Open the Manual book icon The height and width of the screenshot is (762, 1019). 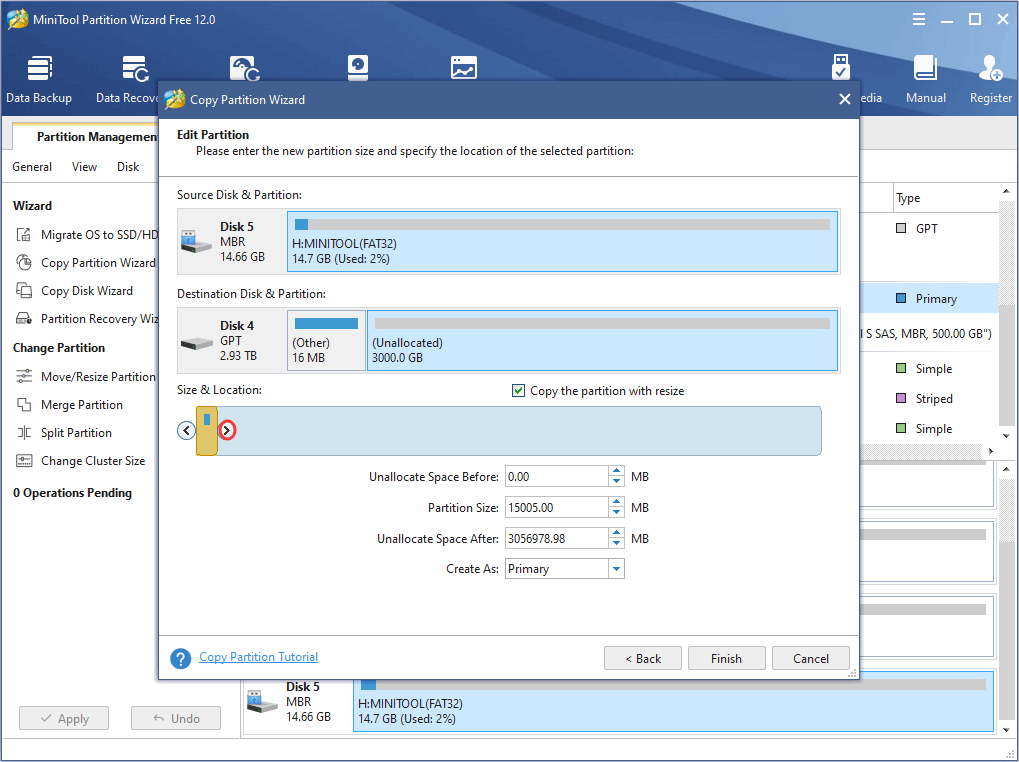[x=925, y=68]
